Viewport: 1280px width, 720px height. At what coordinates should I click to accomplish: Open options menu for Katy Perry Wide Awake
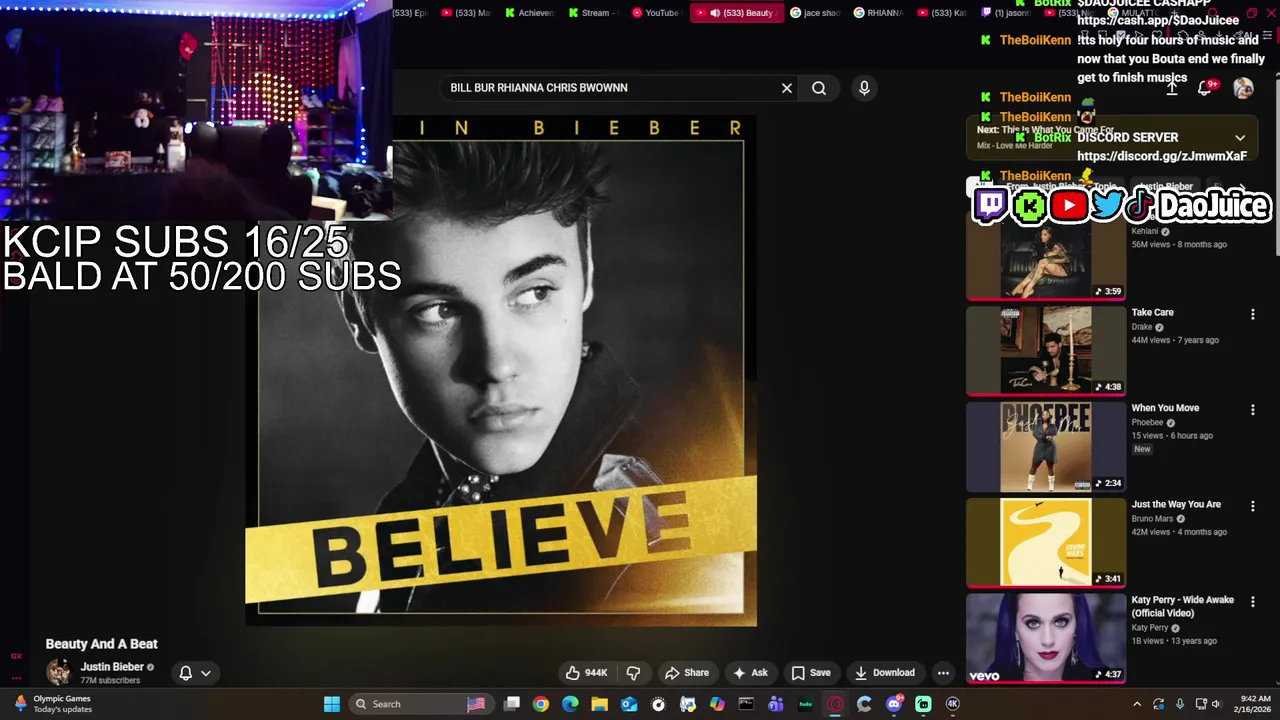tap(1252, 602)
